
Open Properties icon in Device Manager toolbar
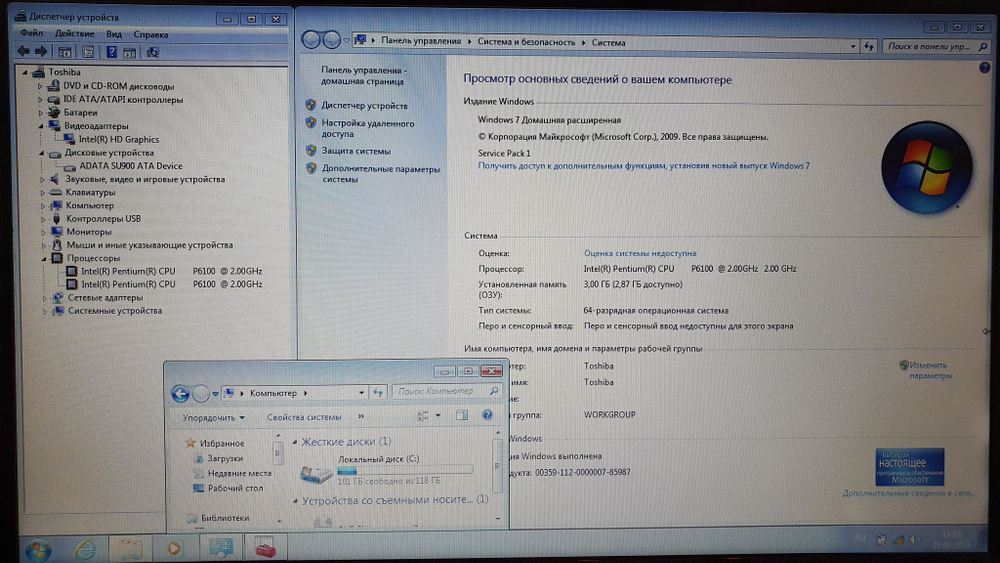(88, 52)
